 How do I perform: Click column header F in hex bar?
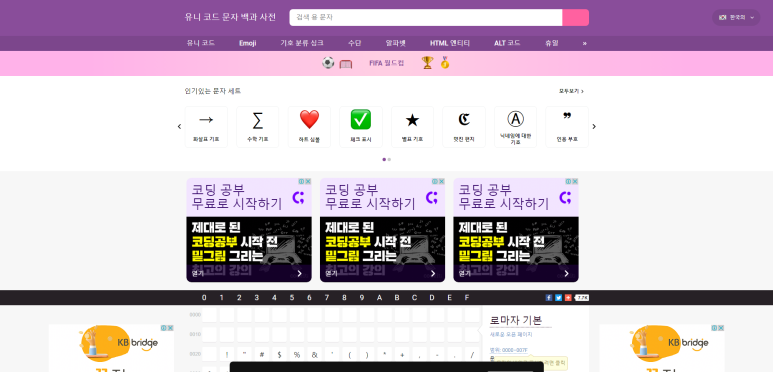(467, 298)
